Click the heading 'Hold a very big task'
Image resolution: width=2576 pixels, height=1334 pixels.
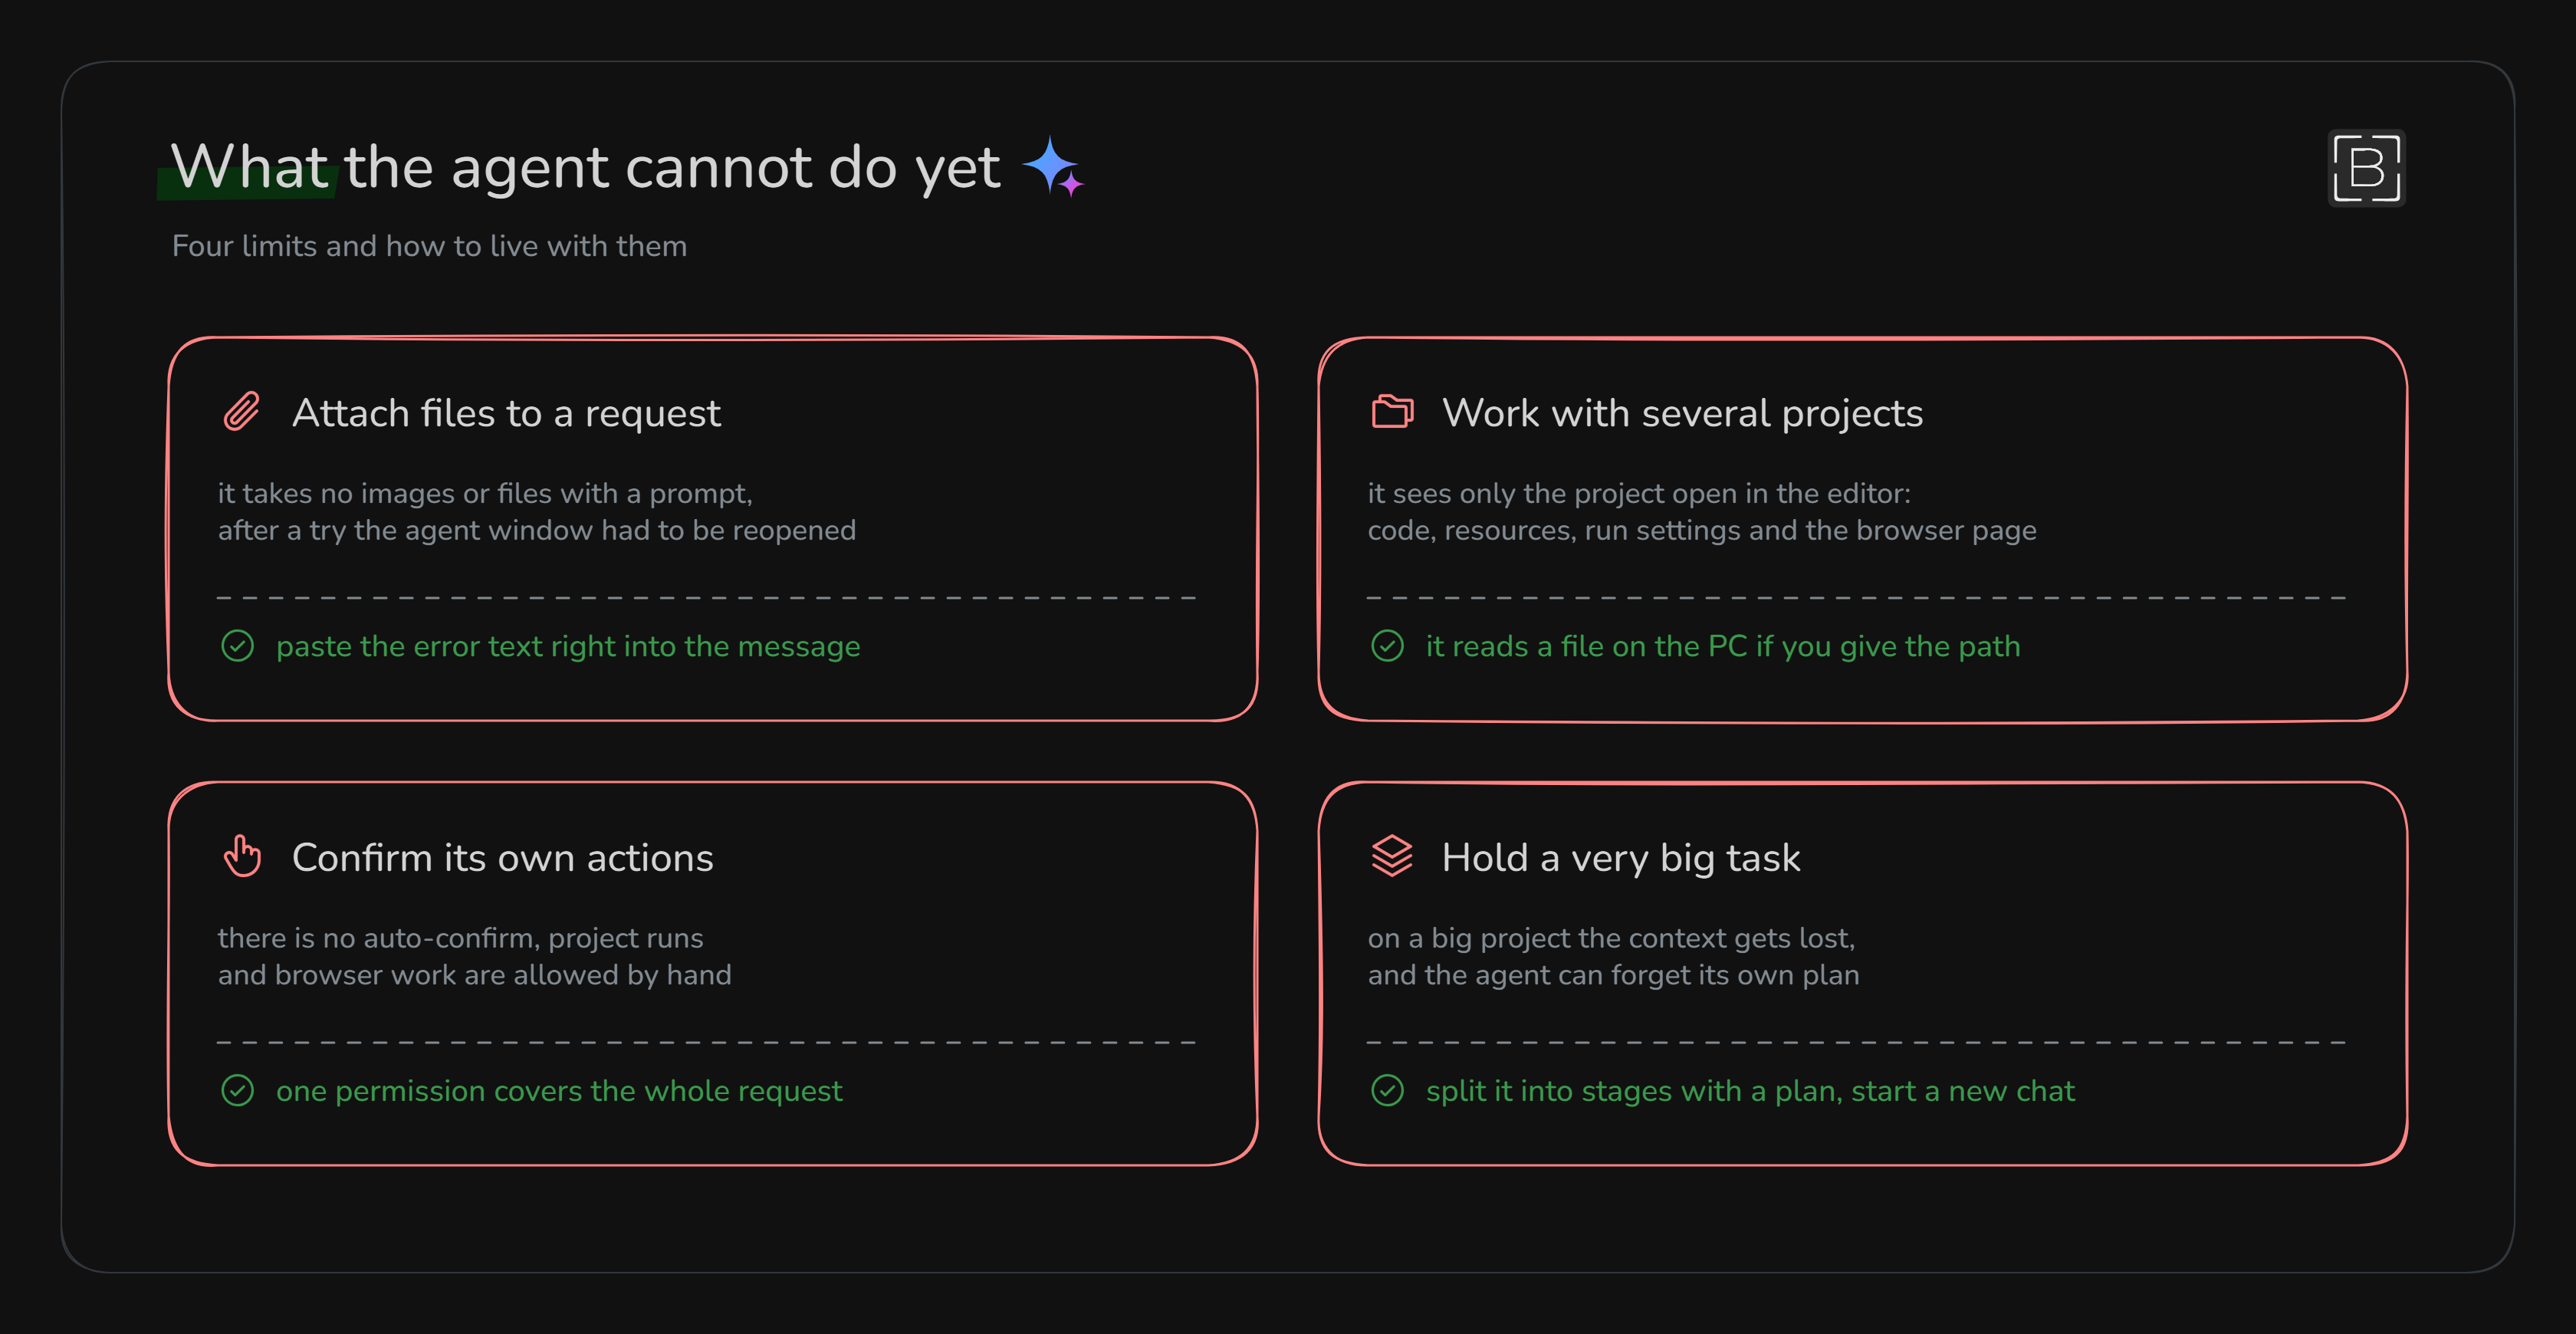1621,857
